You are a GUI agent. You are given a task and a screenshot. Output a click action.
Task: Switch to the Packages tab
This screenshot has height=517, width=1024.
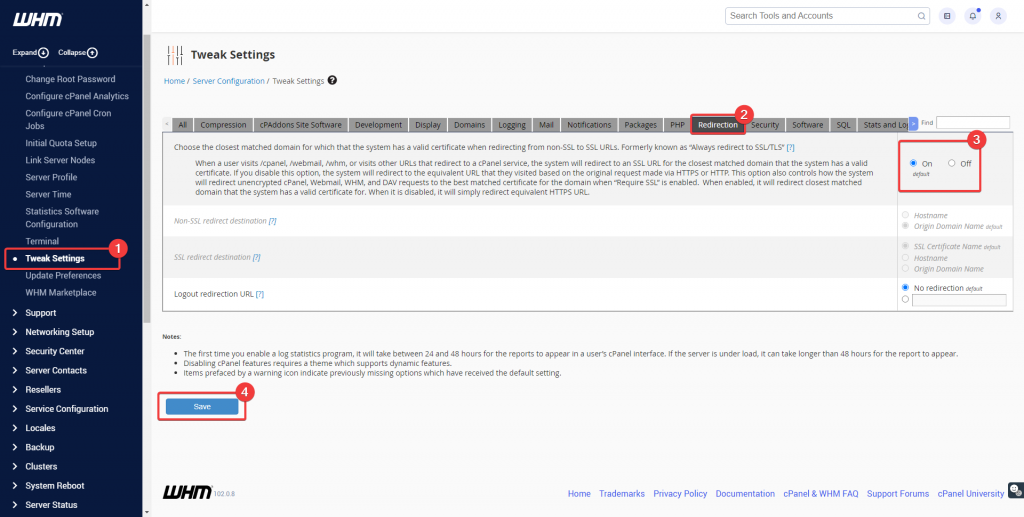coord(641,125)
